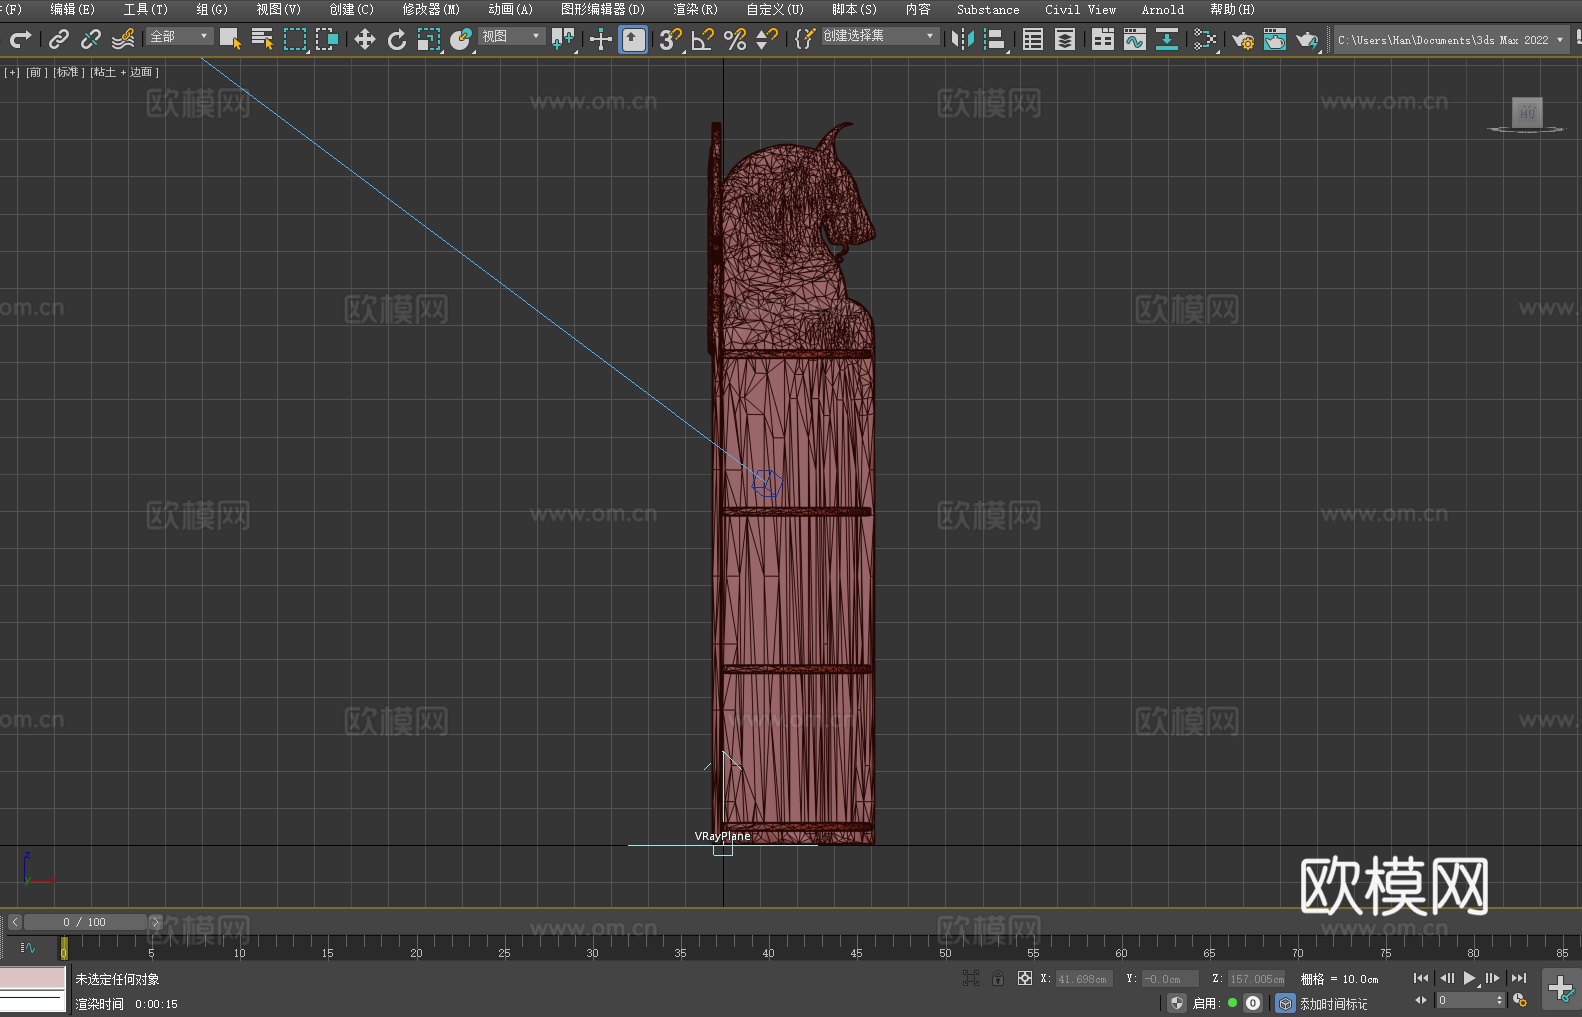Click the [标准] viewport shading label
Screen dimensions: 1582x1017
69,72
